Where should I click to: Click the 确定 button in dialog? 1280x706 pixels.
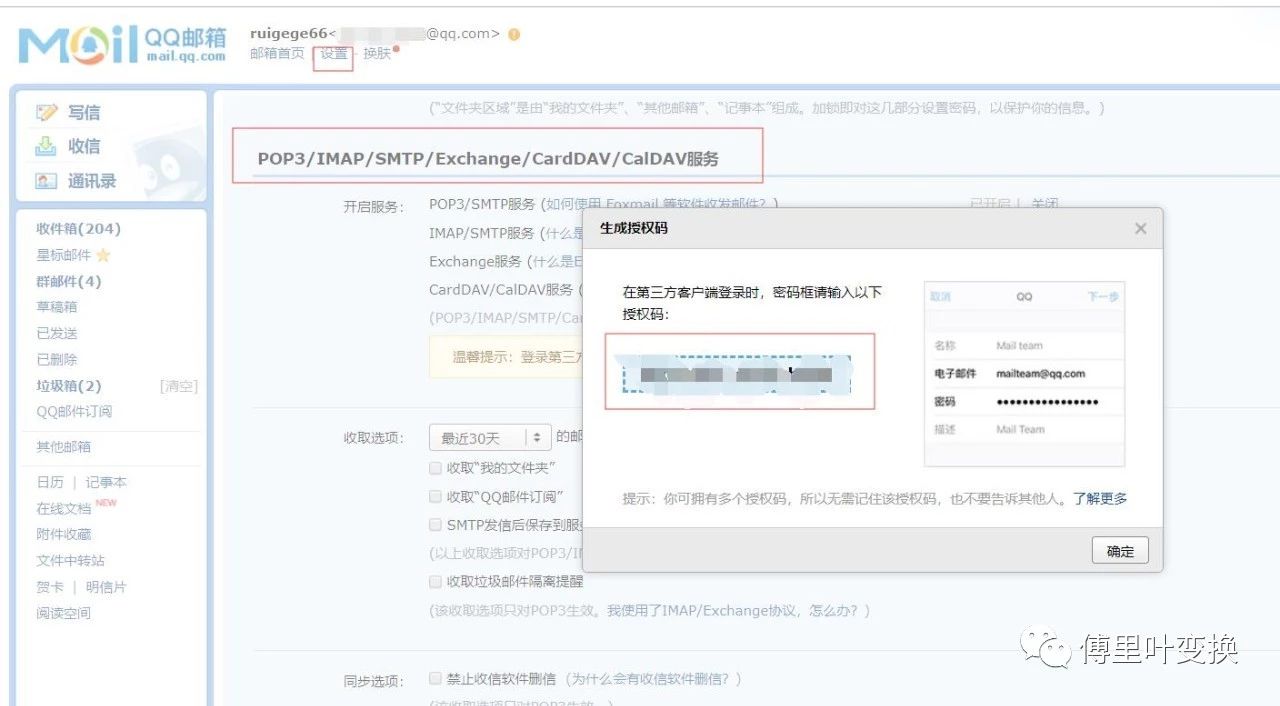point(1120,551)
